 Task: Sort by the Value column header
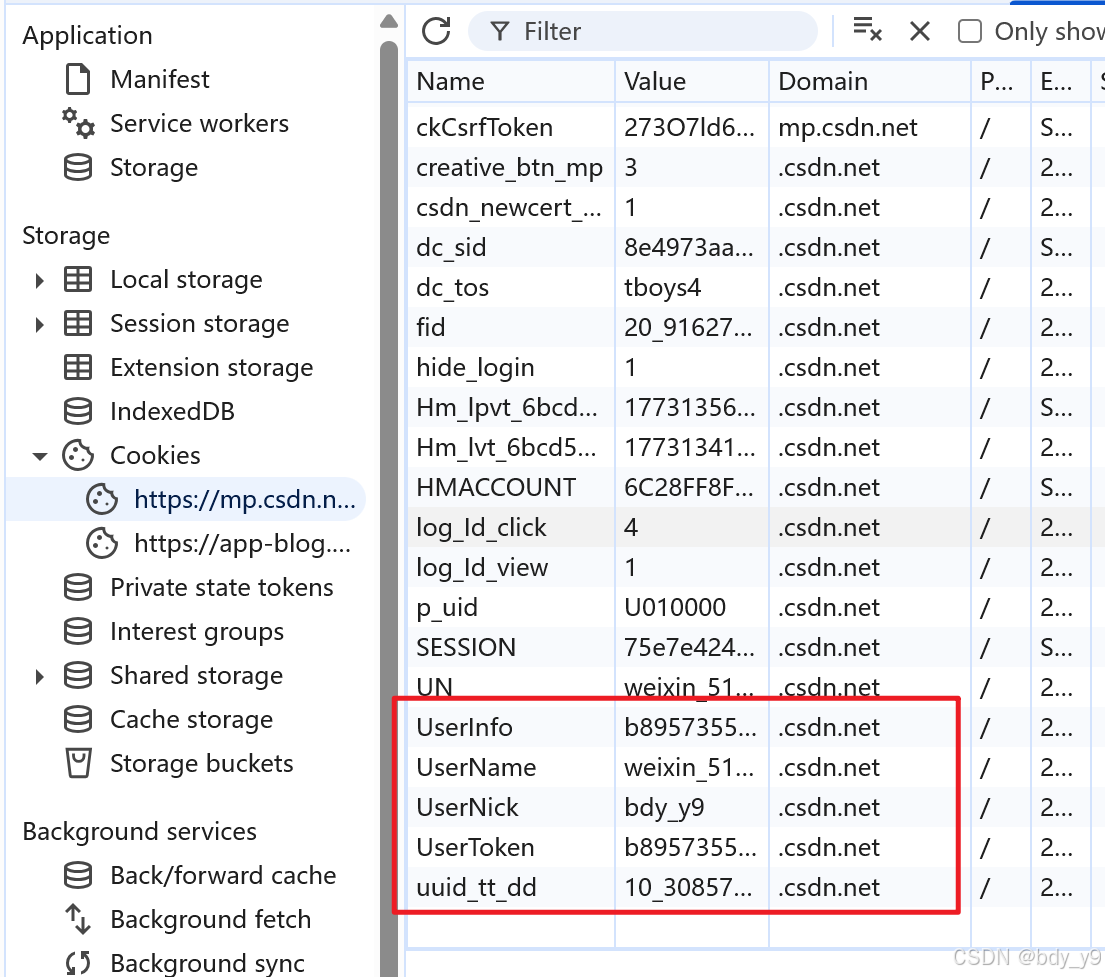(x=691, y=82)
